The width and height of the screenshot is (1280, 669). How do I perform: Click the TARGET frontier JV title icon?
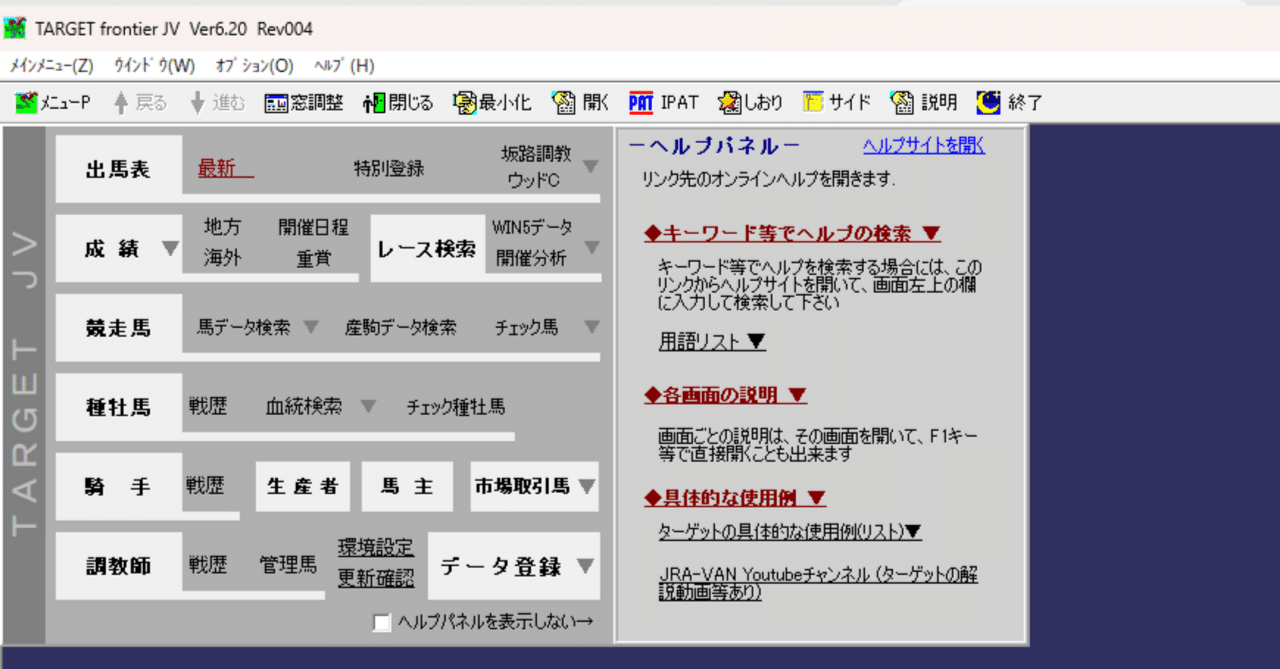(15, 28)
